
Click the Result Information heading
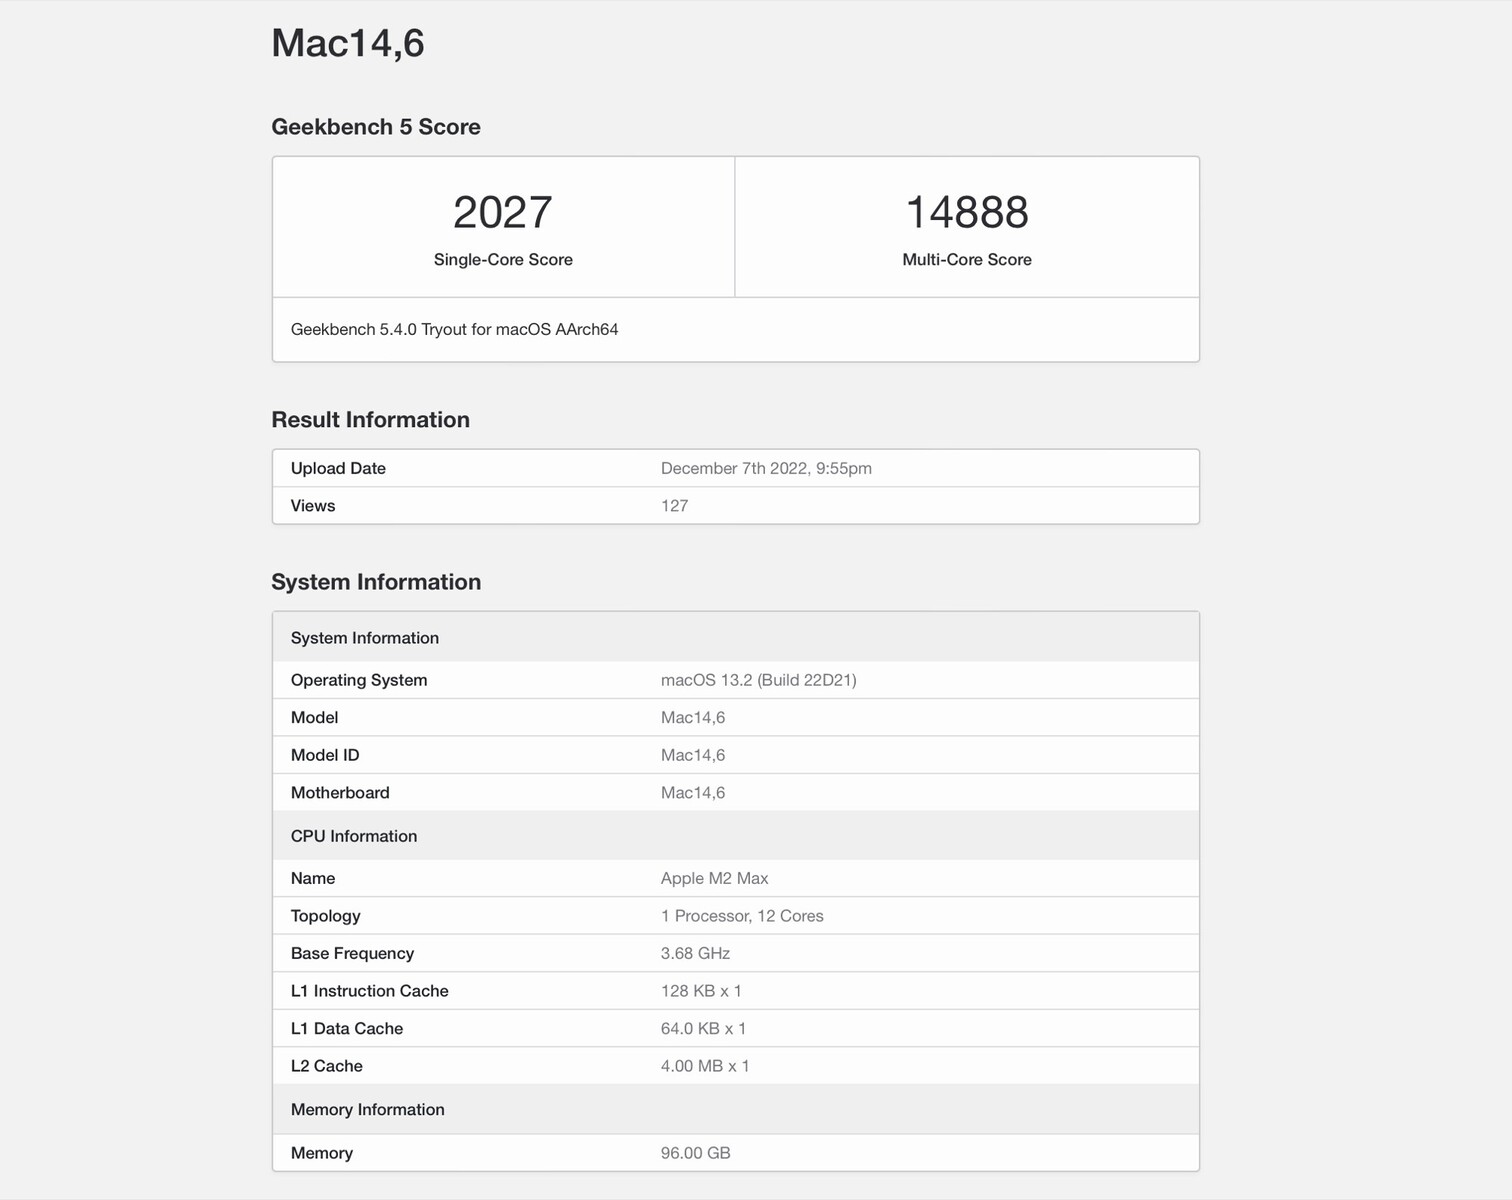370,420
